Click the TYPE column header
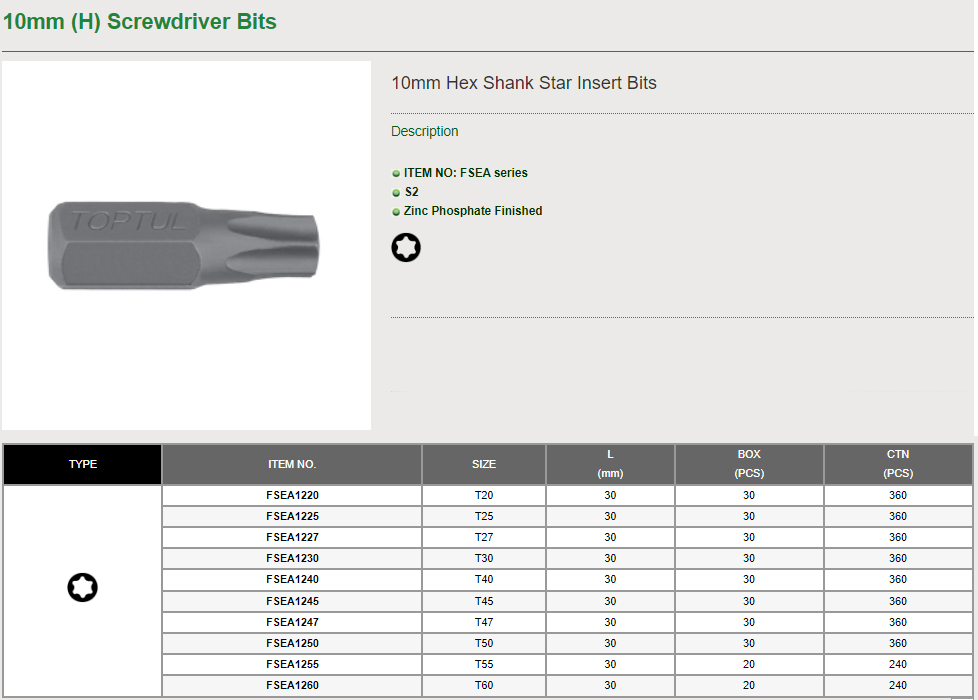Screen dimensions: 978x700 click(83, 464)
